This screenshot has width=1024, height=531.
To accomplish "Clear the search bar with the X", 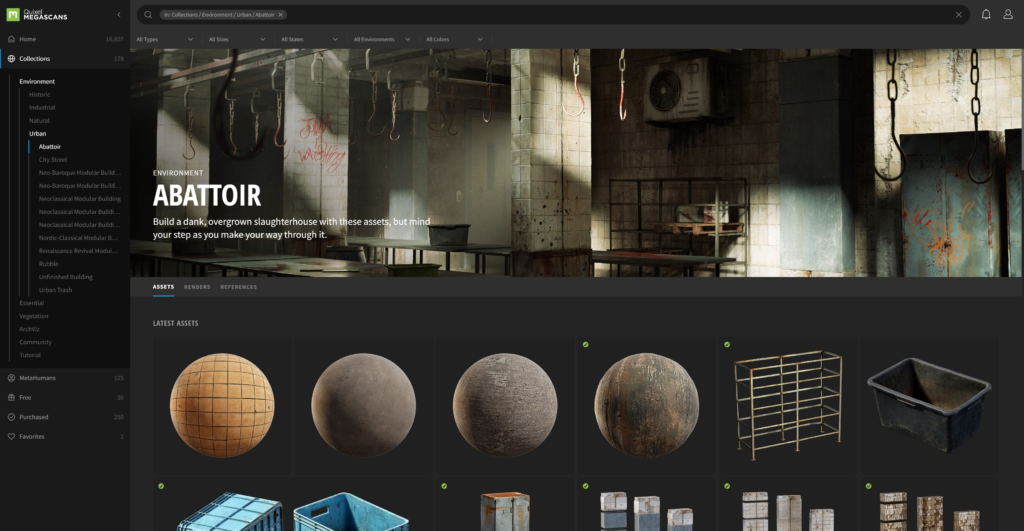I will [959, 14].
